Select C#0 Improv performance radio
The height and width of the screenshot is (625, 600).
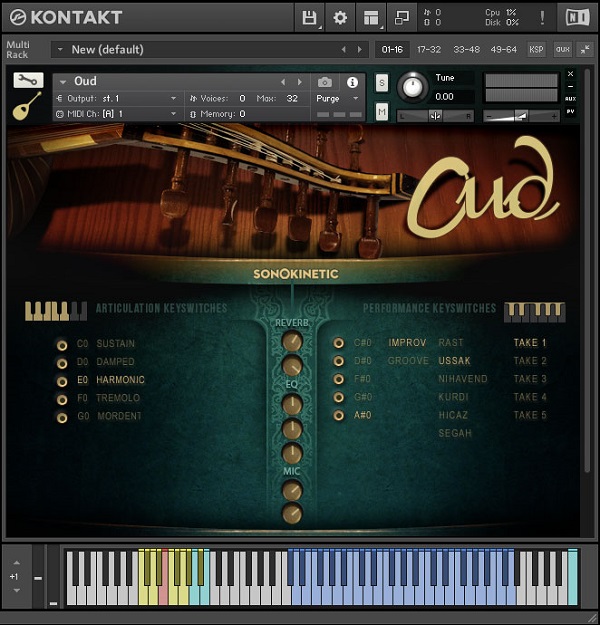coord(338,343)
